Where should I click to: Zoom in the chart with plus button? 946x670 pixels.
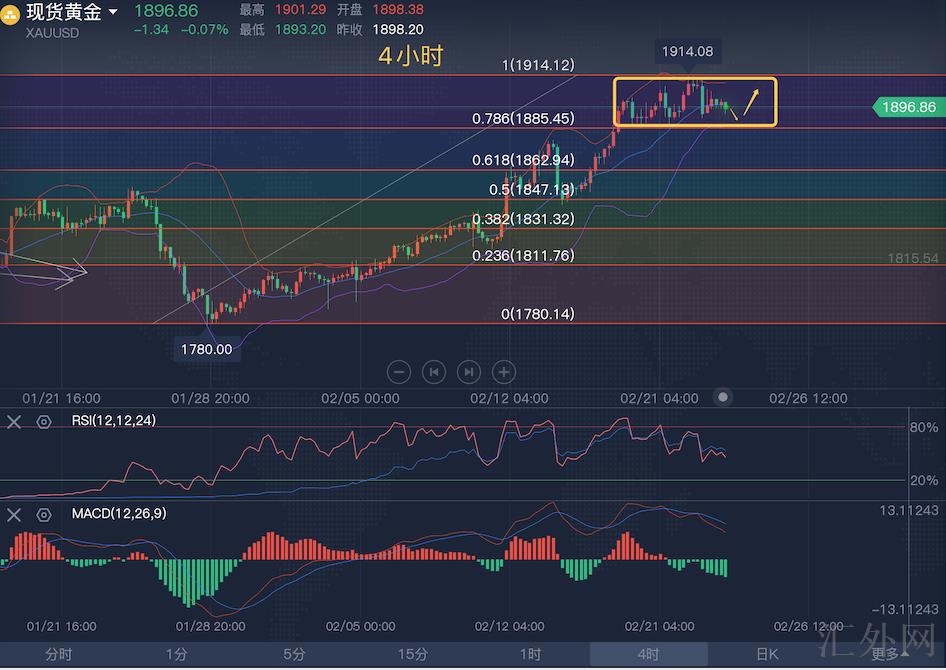click(504, 372)
